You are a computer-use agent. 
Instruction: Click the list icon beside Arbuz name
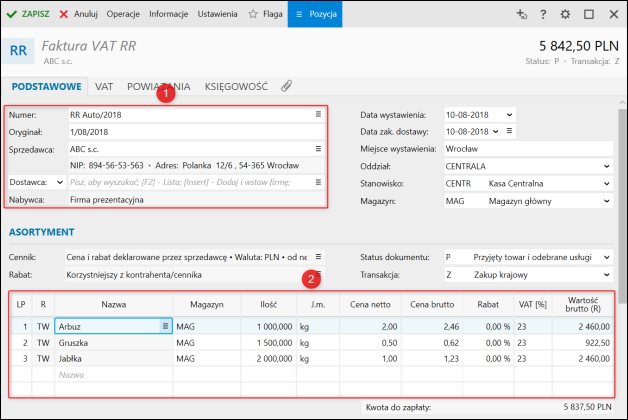pos(164,325)
